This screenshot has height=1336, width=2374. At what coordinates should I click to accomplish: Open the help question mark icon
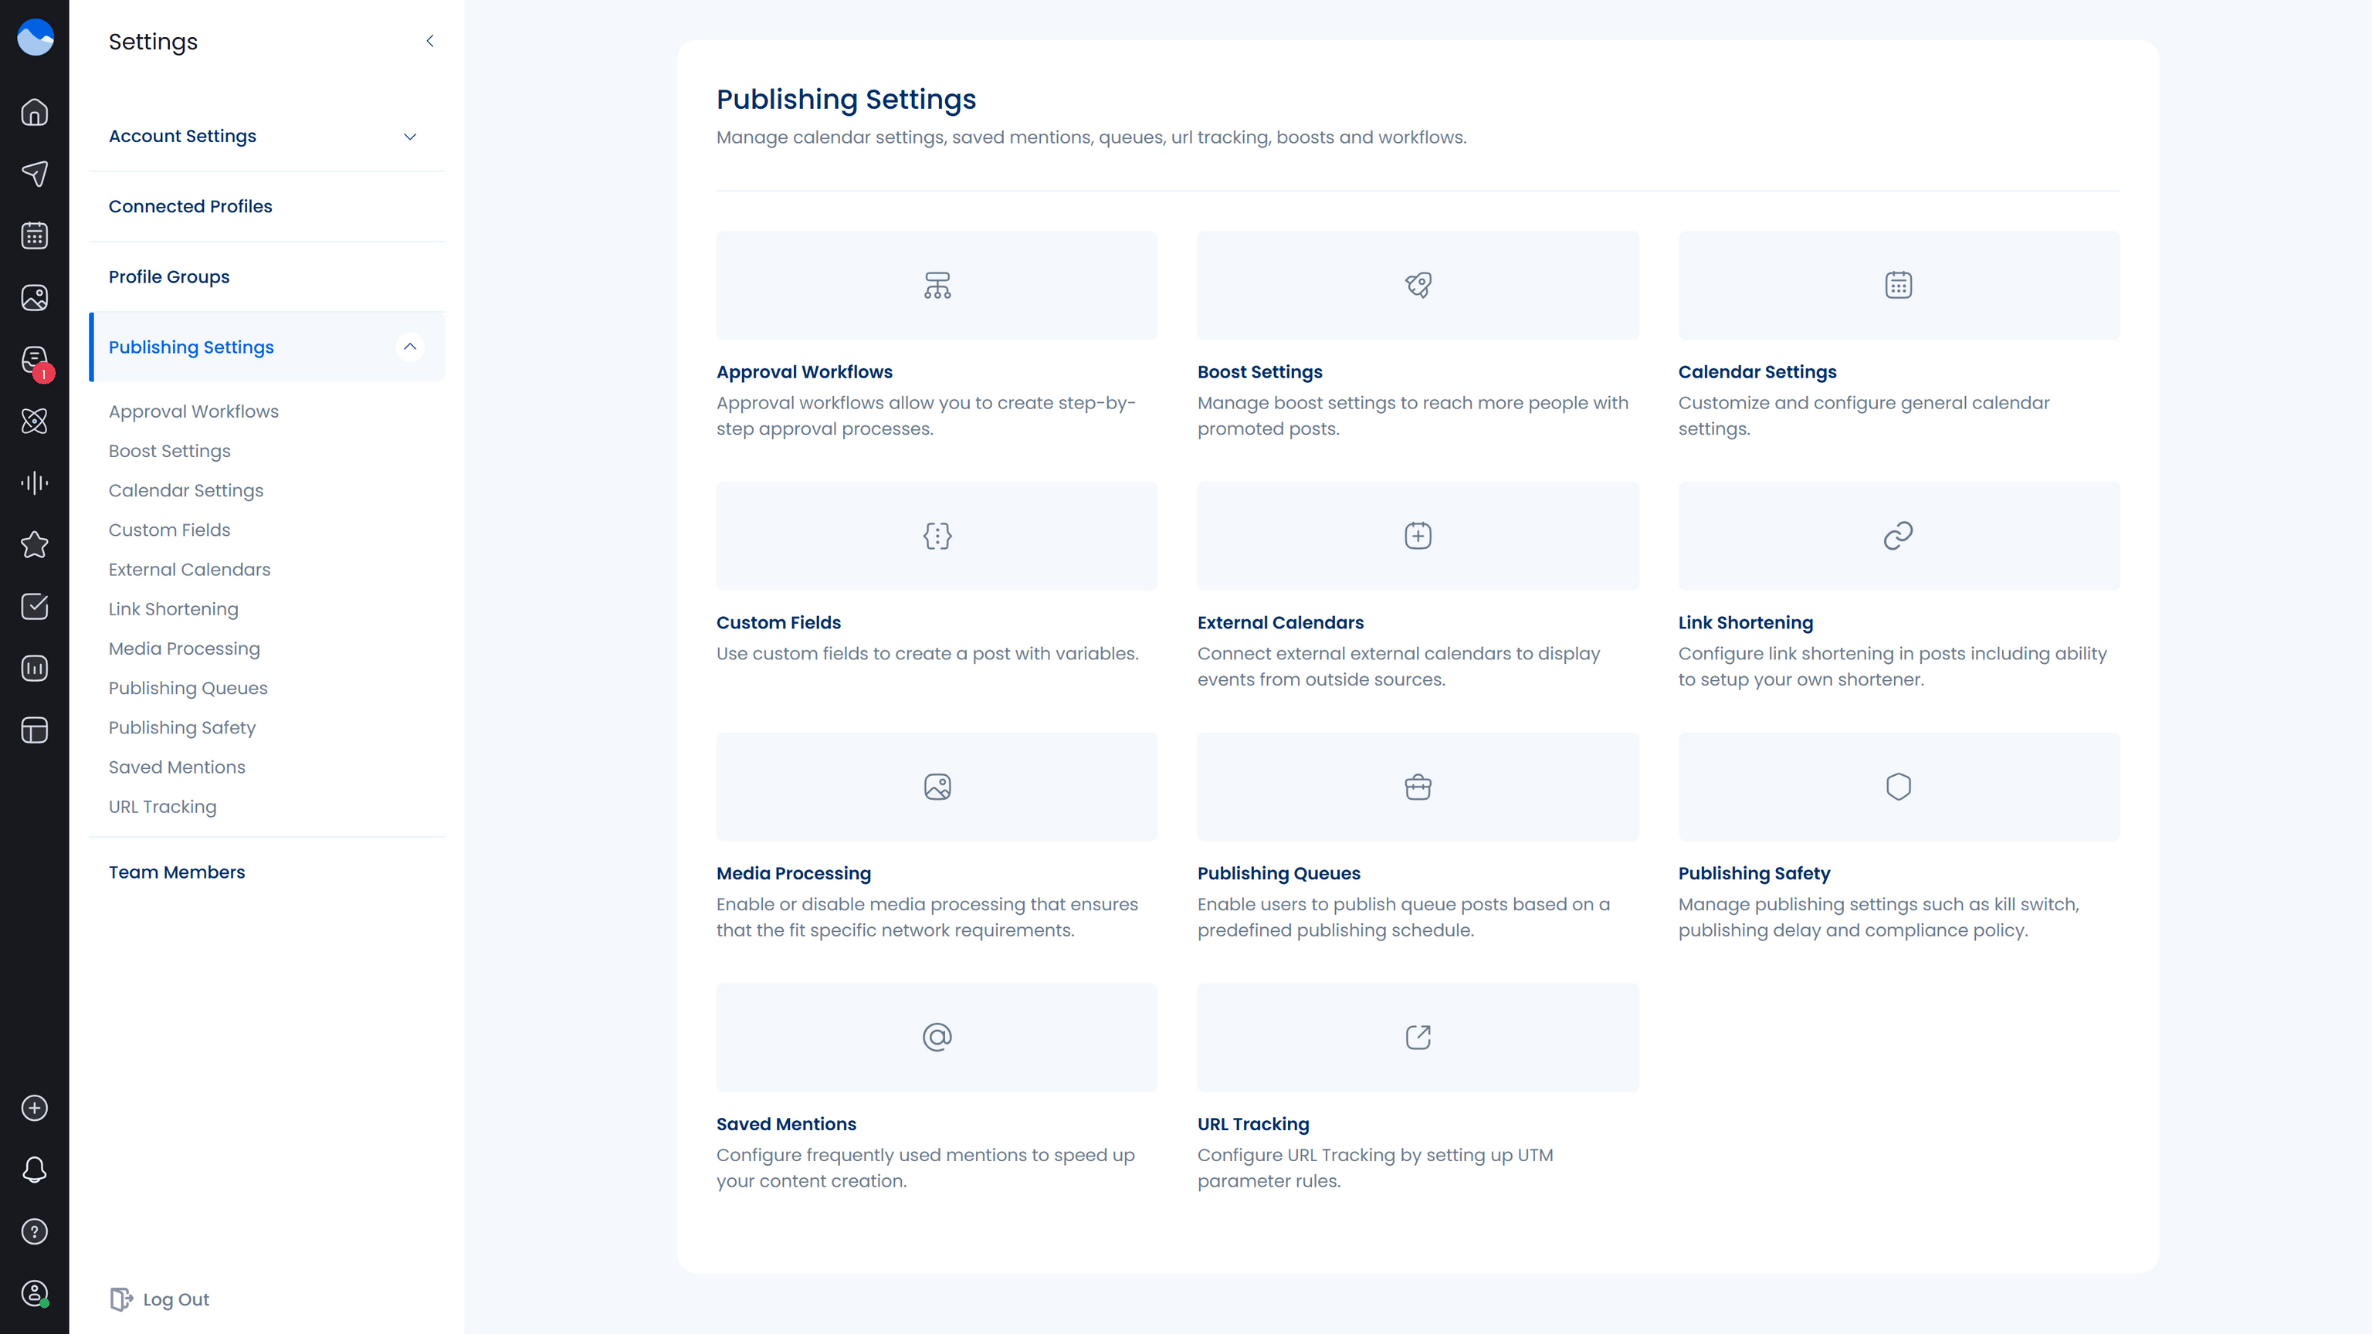(35, 1233)
